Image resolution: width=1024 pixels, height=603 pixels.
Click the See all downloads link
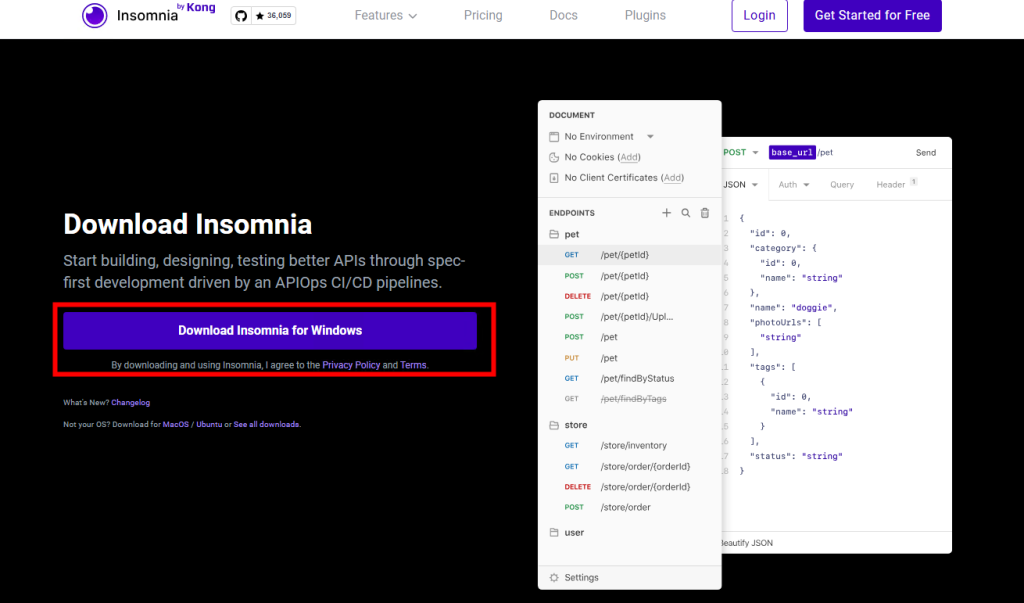266,425
